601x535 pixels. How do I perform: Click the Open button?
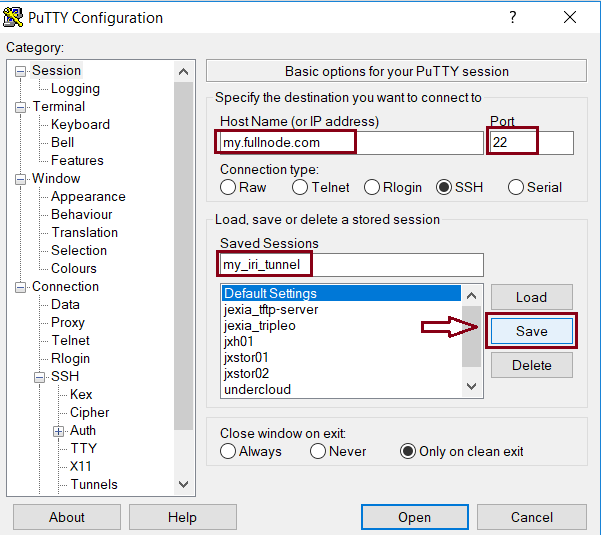pyautogui.click(x=415, y=517)
